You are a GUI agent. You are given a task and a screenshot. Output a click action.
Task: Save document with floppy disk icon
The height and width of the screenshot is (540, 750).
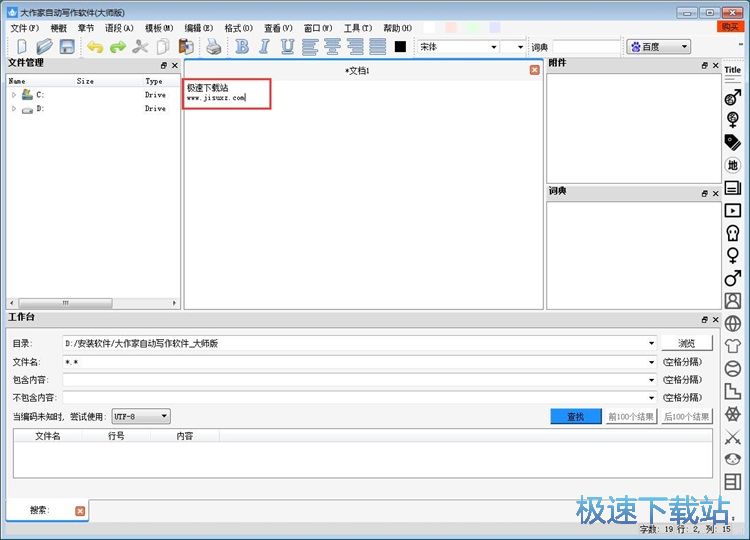67,47
